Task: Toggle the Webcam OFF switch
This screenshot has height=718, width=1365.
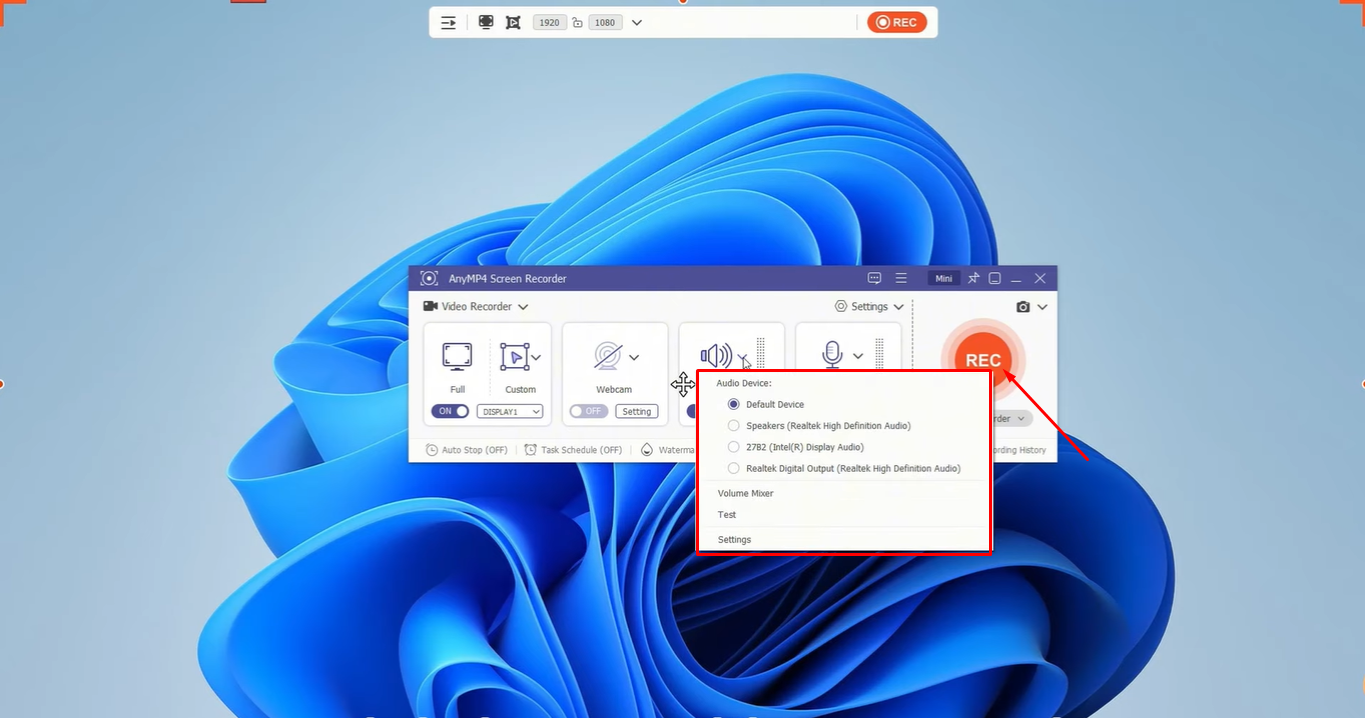Action: 587,411
